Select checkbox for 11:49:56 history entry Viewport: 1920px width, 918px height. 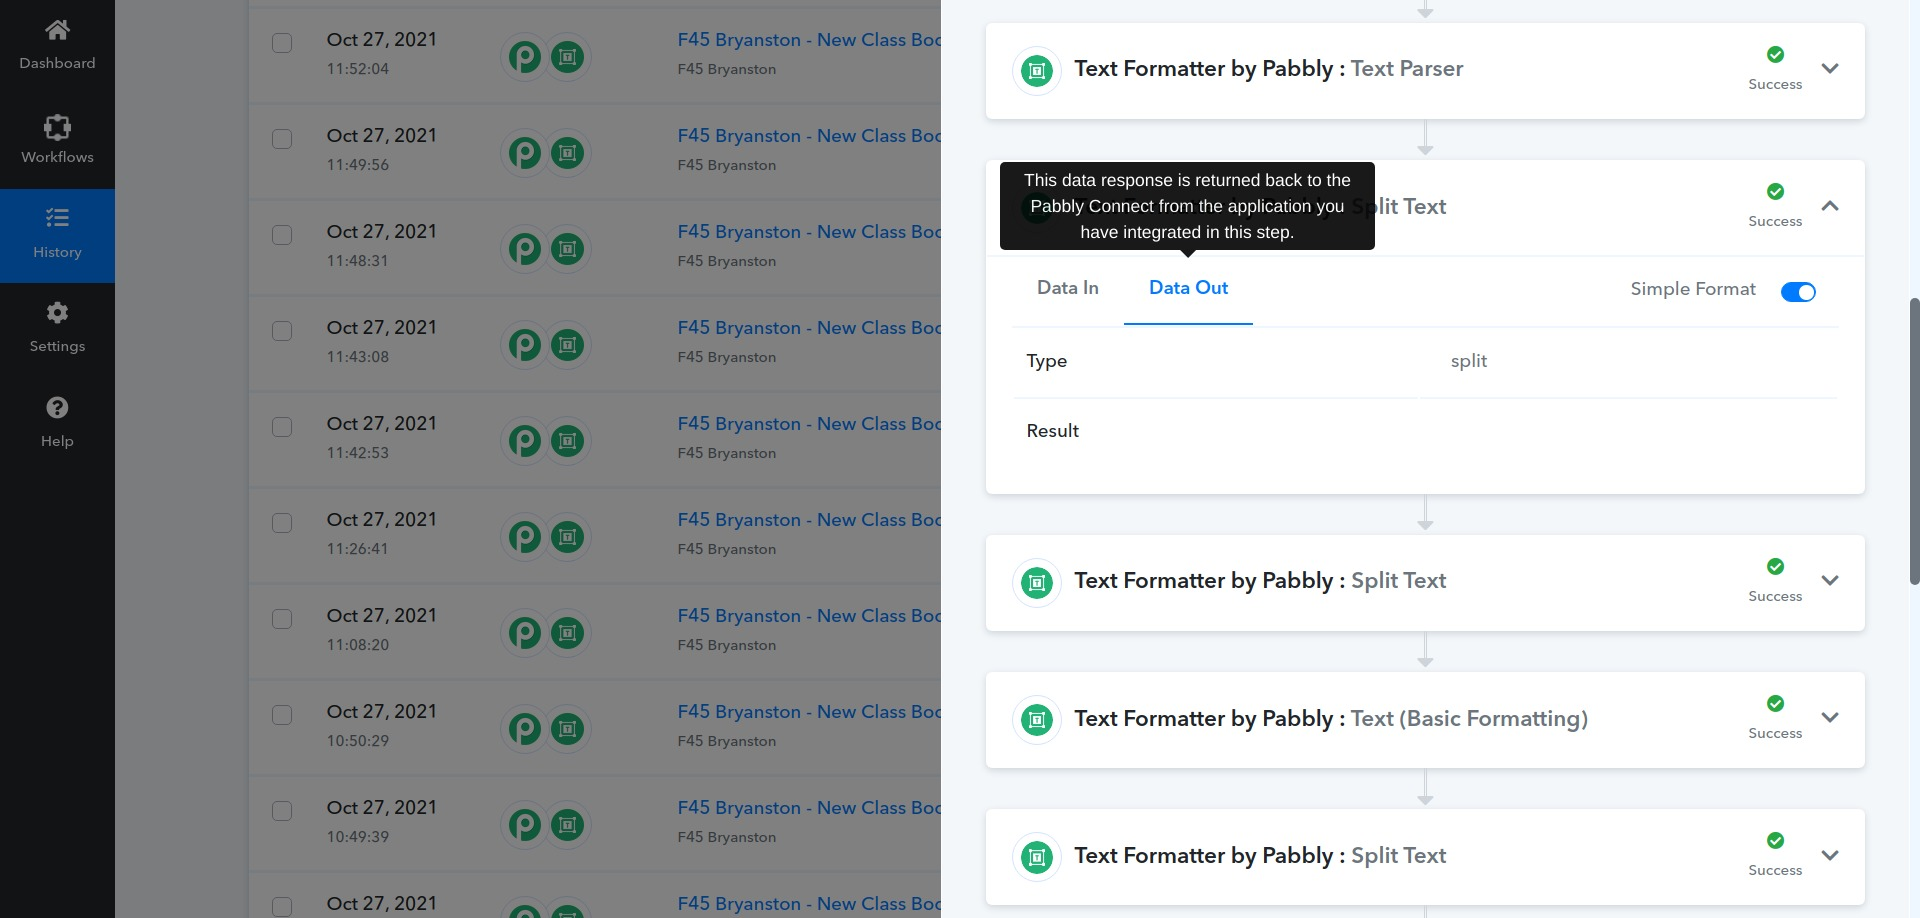[282, 139]
